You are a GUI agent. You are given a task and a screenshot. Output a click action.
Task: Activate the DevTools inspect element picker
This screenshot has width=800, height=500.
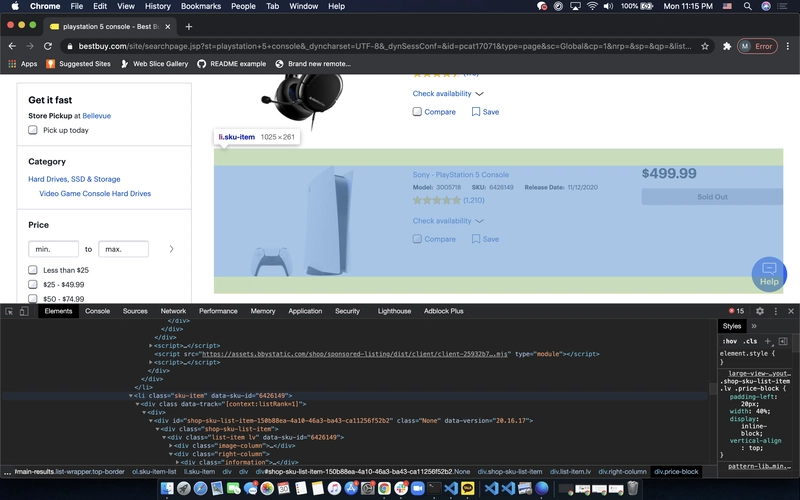click(9, 311)
